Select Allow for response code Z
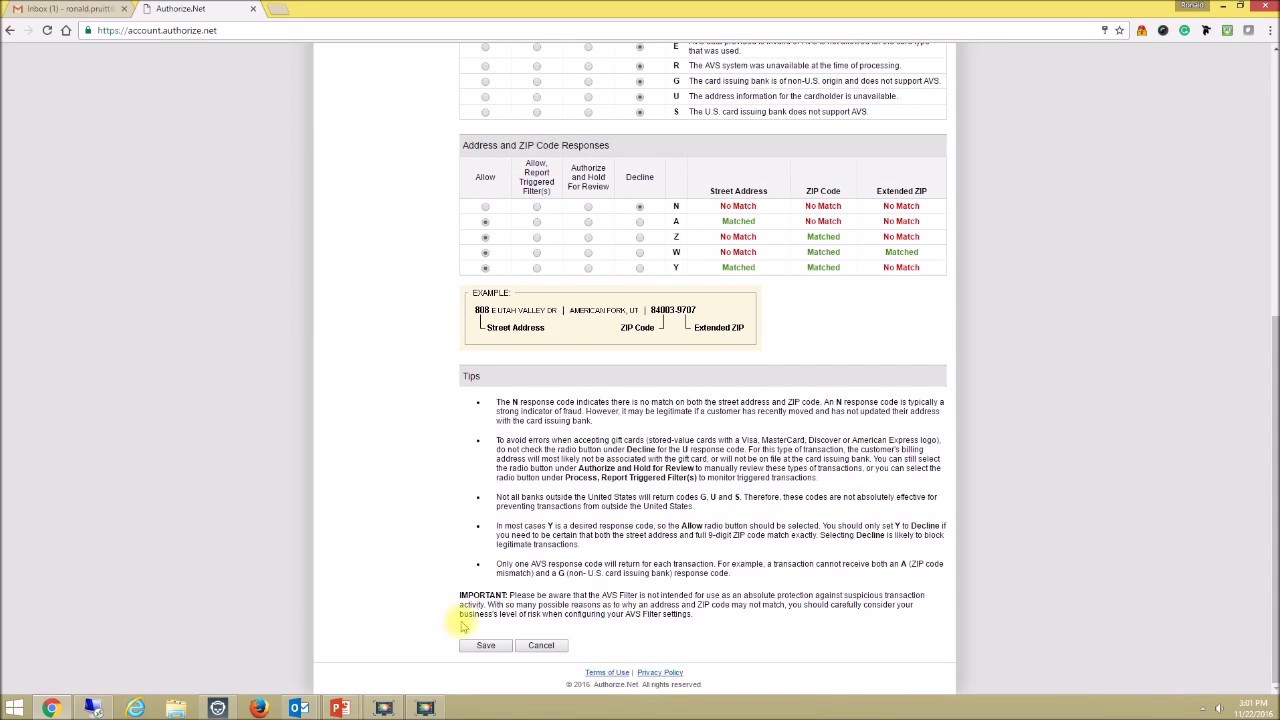This screenshot has height=720, width=1280. 485,237
